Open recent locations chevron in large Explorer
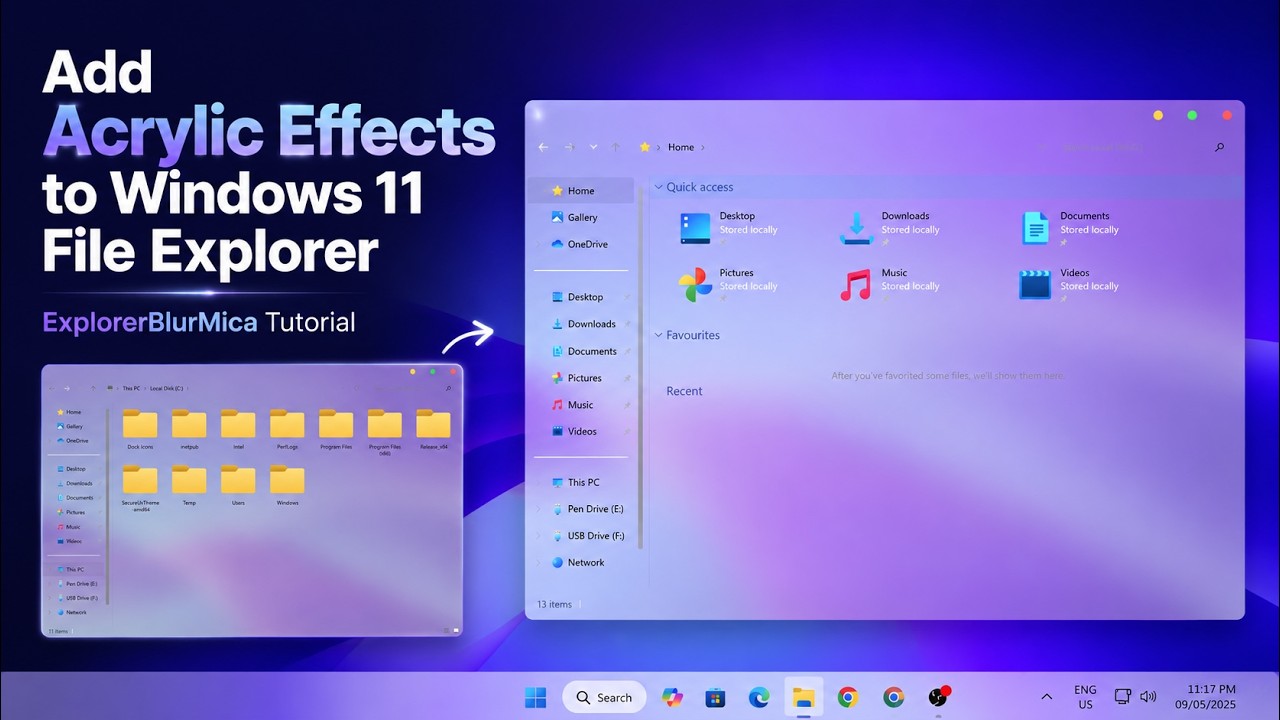 point(593,147)
